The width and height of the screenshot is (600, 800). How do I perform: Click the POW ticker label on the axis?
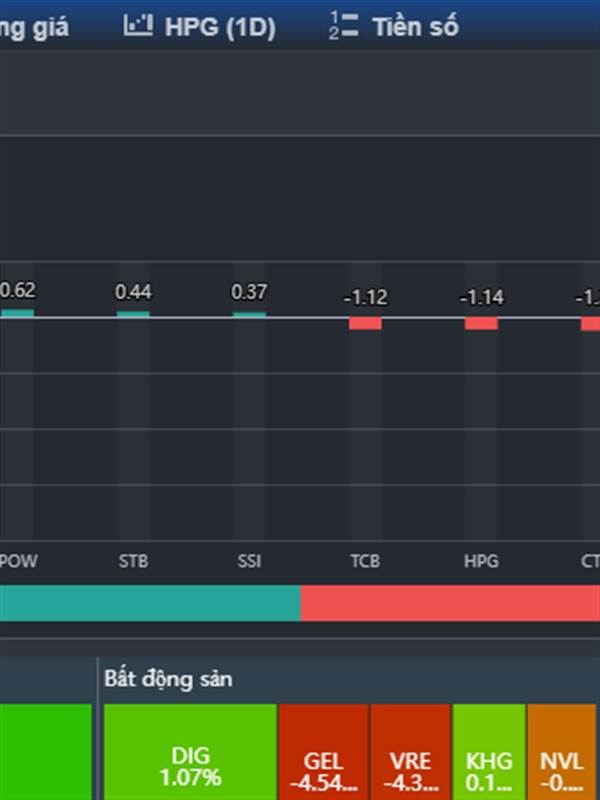18,561
